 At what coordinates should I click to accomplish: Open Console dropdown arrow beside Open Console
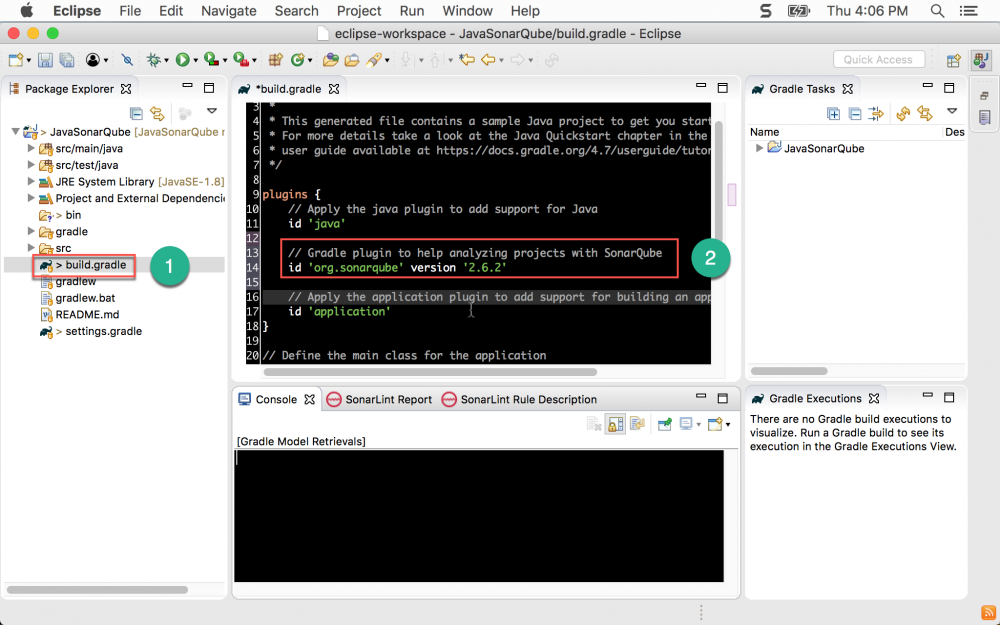728,425
